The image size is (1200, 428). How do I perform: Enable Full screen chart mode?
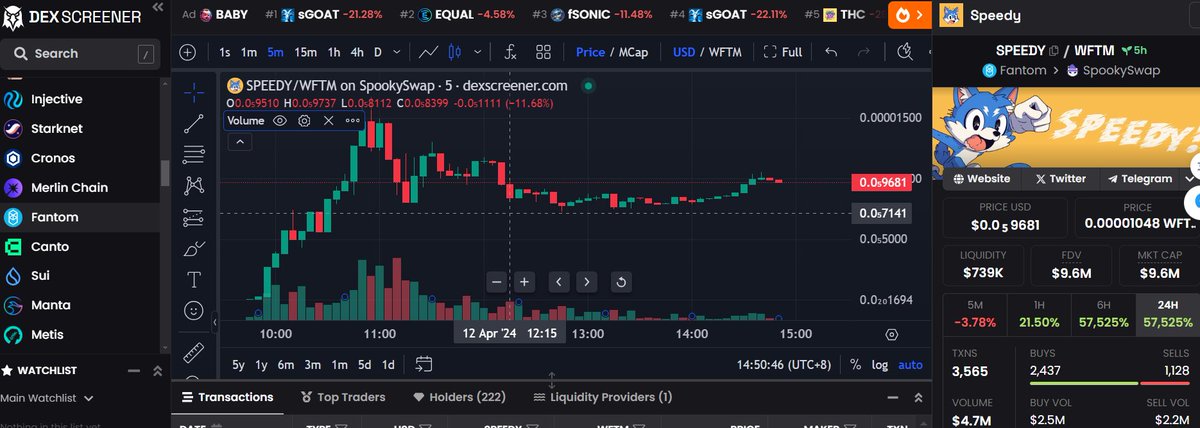[783, 52]
